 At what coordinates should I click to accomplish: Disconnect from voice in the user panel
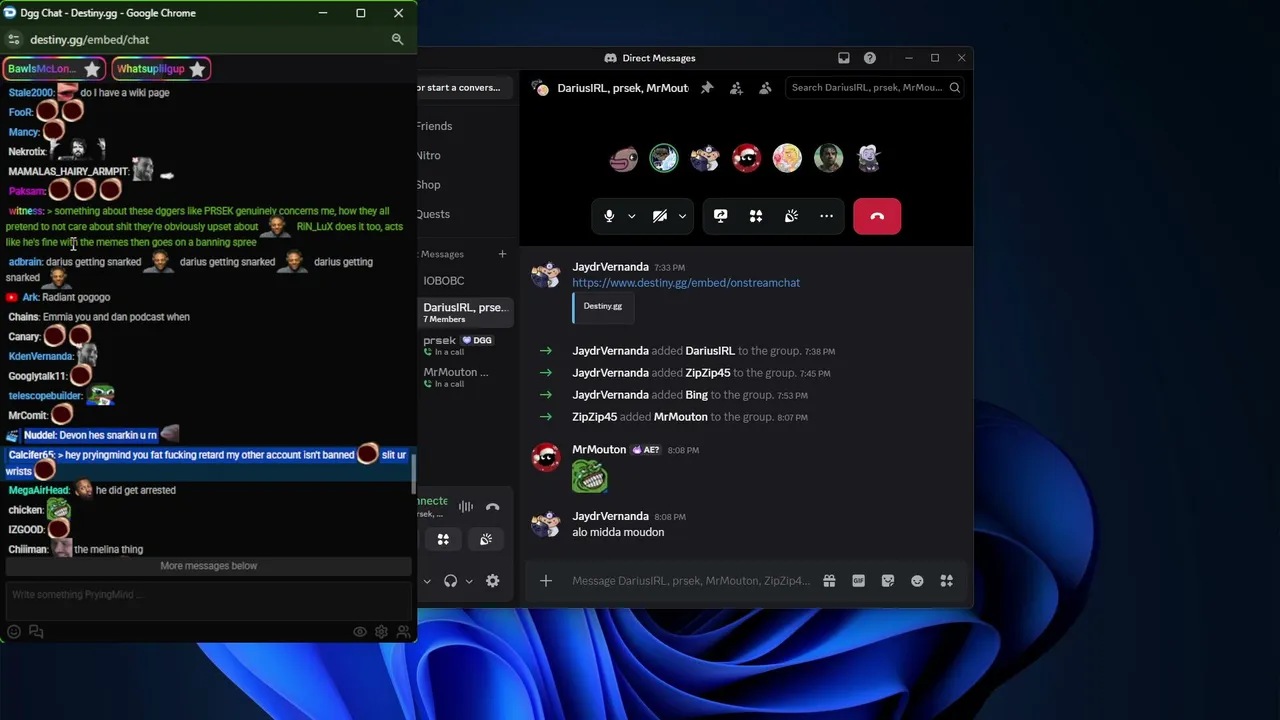point(492,507)
